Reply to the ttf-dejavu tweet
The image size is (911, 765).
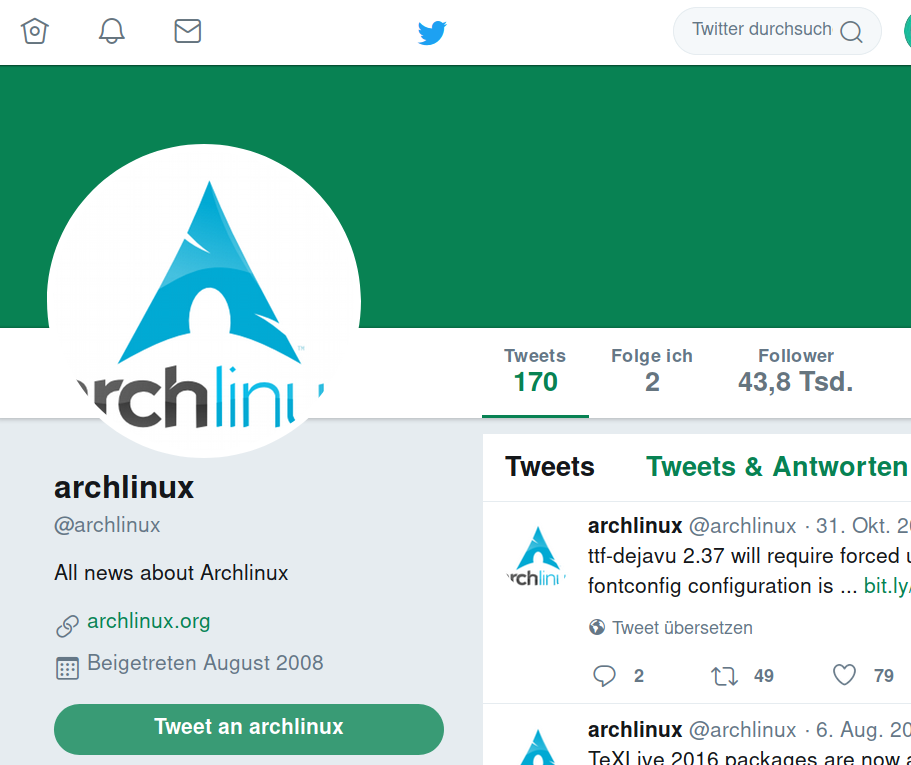[604, 676]
